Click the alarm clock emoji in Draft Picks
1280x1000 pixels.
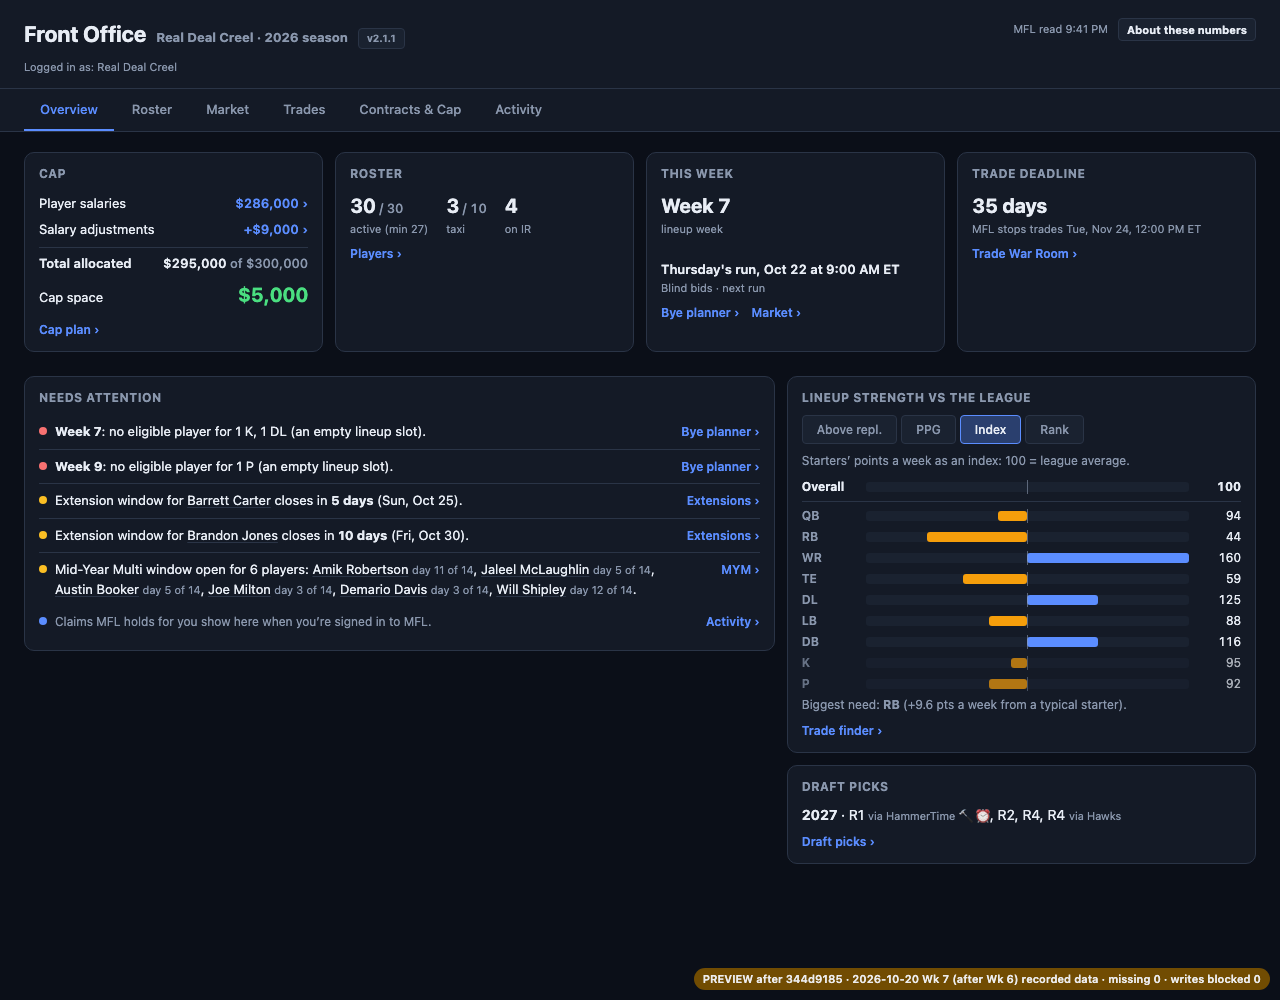tap(983, 815)
